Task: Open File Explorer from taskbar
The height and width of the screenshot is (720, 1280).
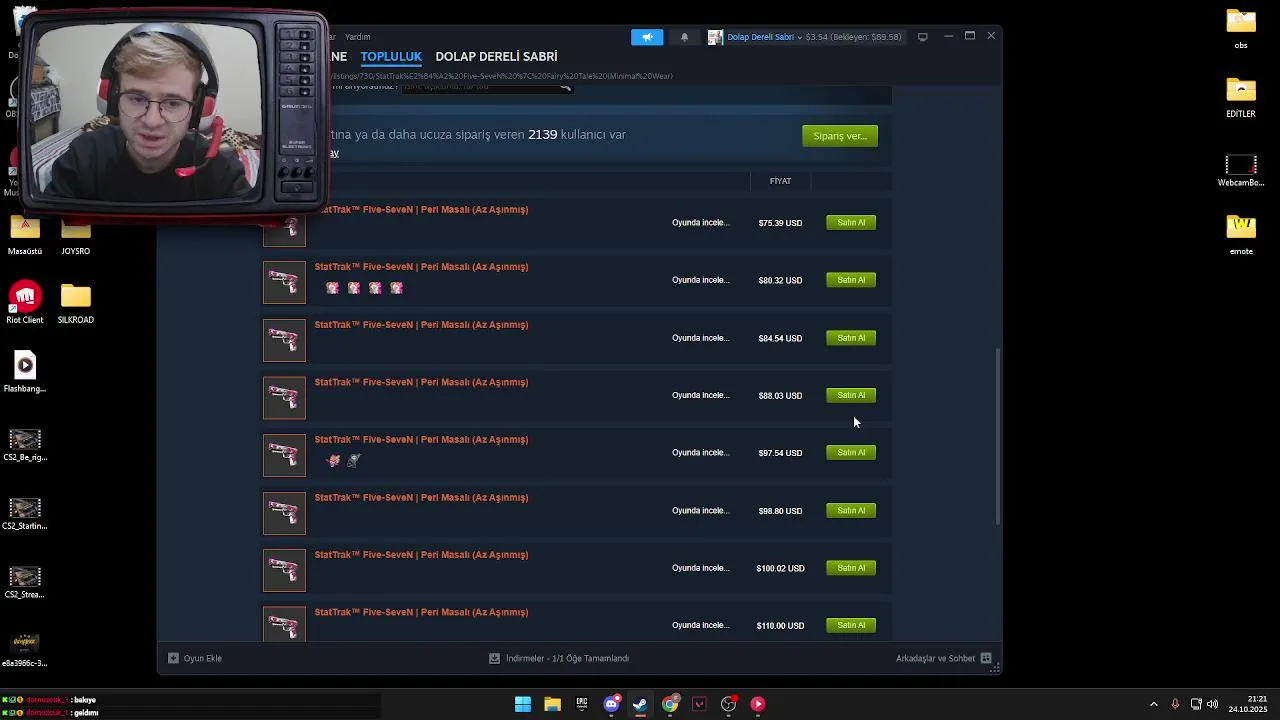Action: 552,704
